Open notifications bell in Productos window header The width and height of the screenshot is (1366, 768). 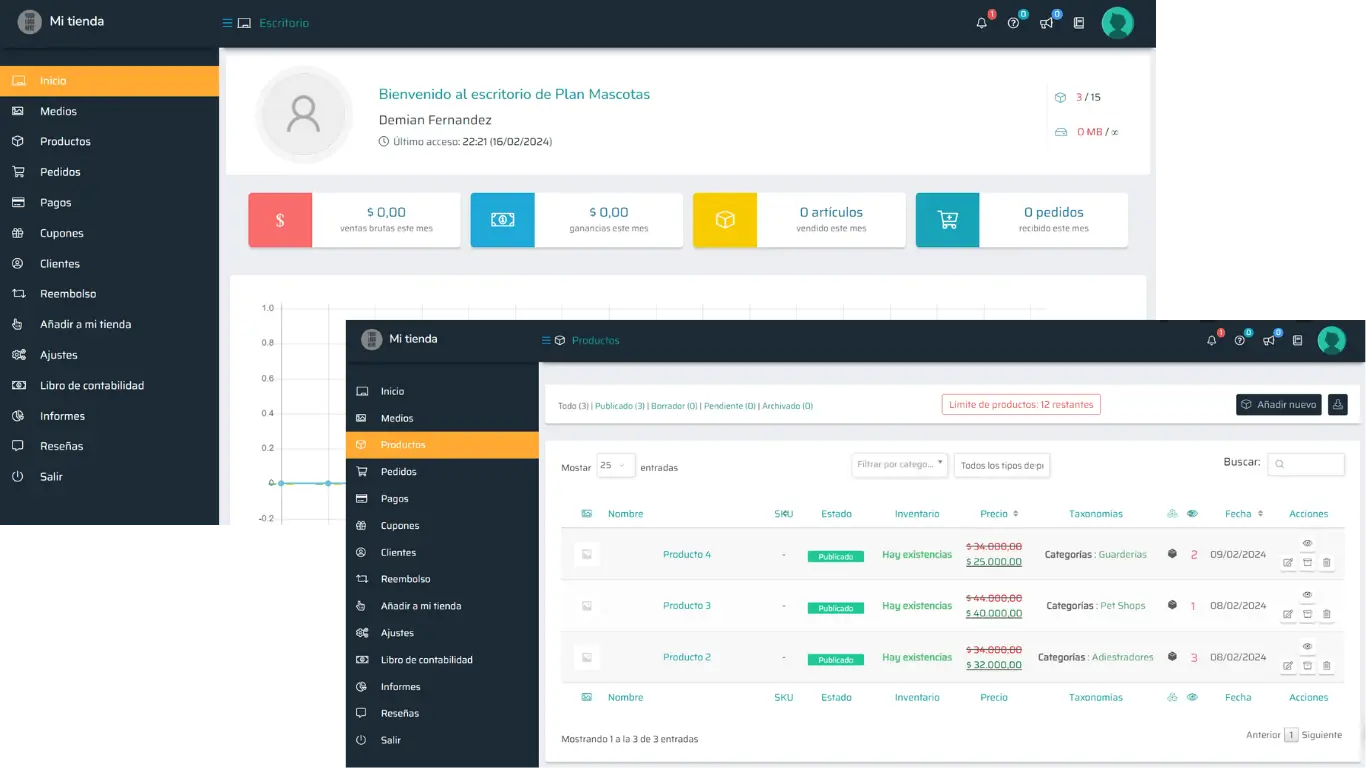click(x=1212, y=340)
